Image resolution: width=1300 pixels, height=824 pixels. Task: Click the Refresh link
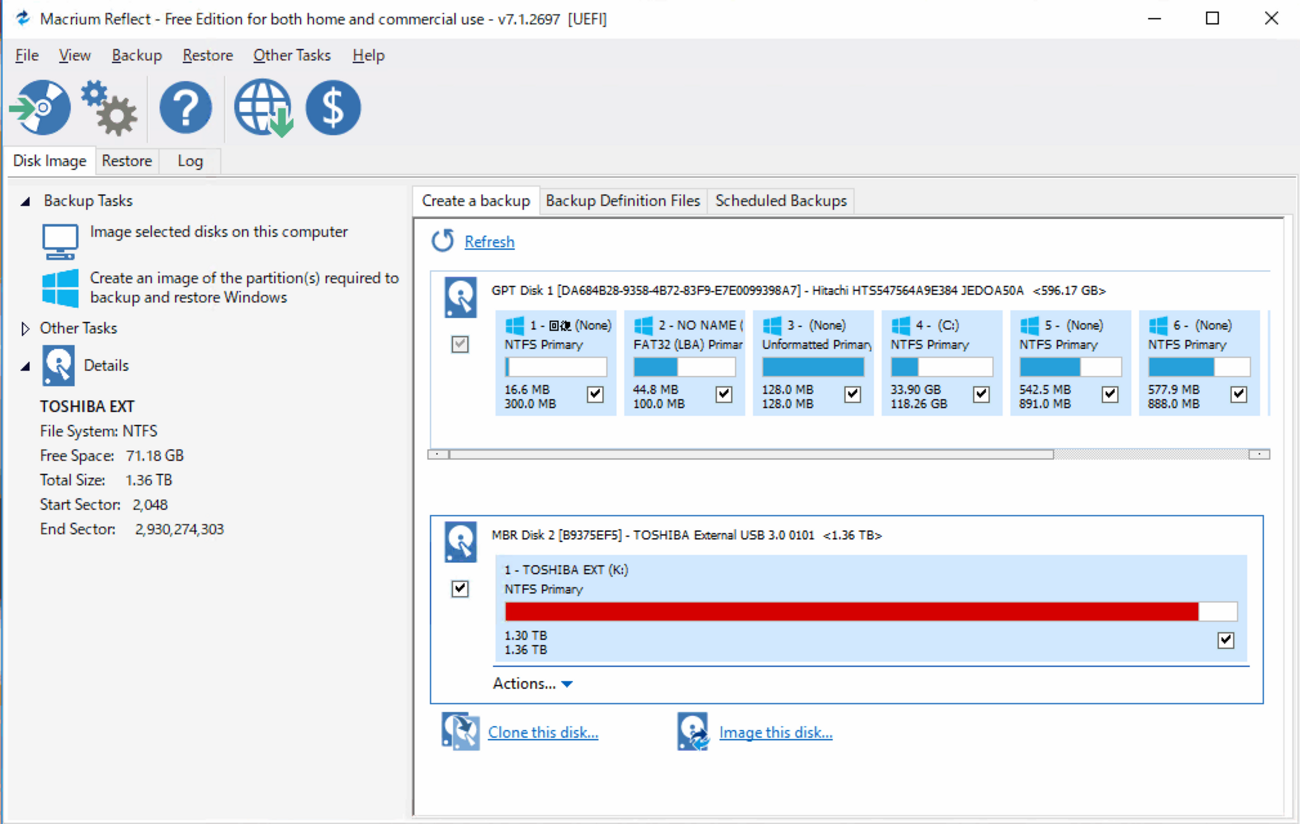coord(489,242)
